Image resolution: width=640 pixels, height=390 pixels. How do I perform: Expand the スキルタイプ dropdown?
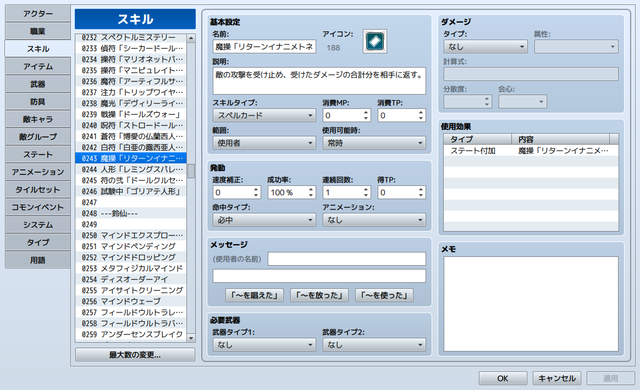264,115
